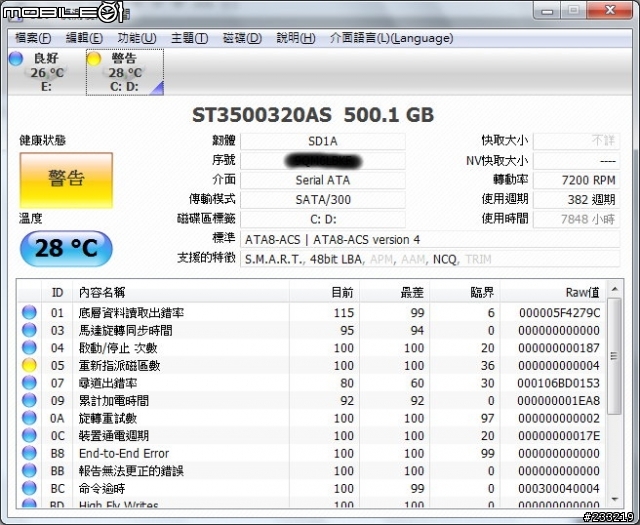
Task: Click the 382 週期 power-on count value
Action: tap(576, 200)
